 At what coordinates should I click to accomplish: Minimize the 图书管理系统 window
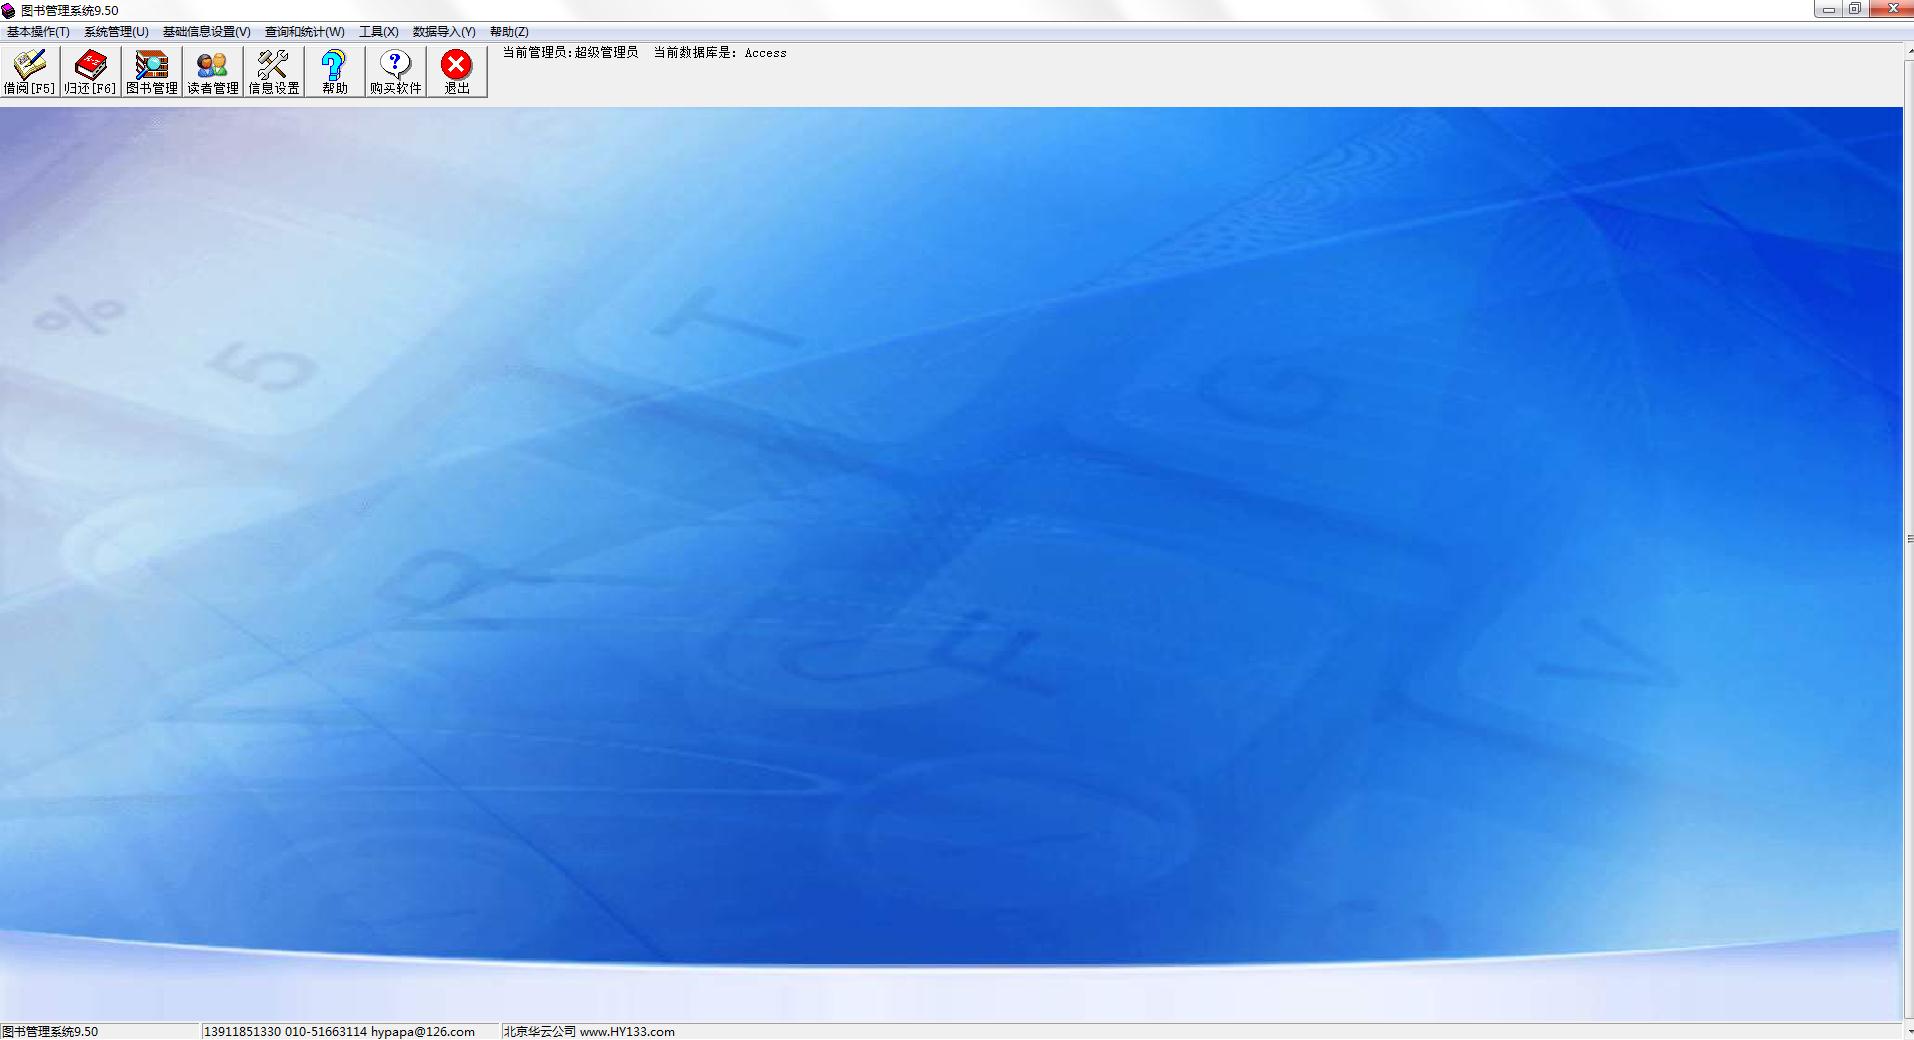click(1829, 9)
